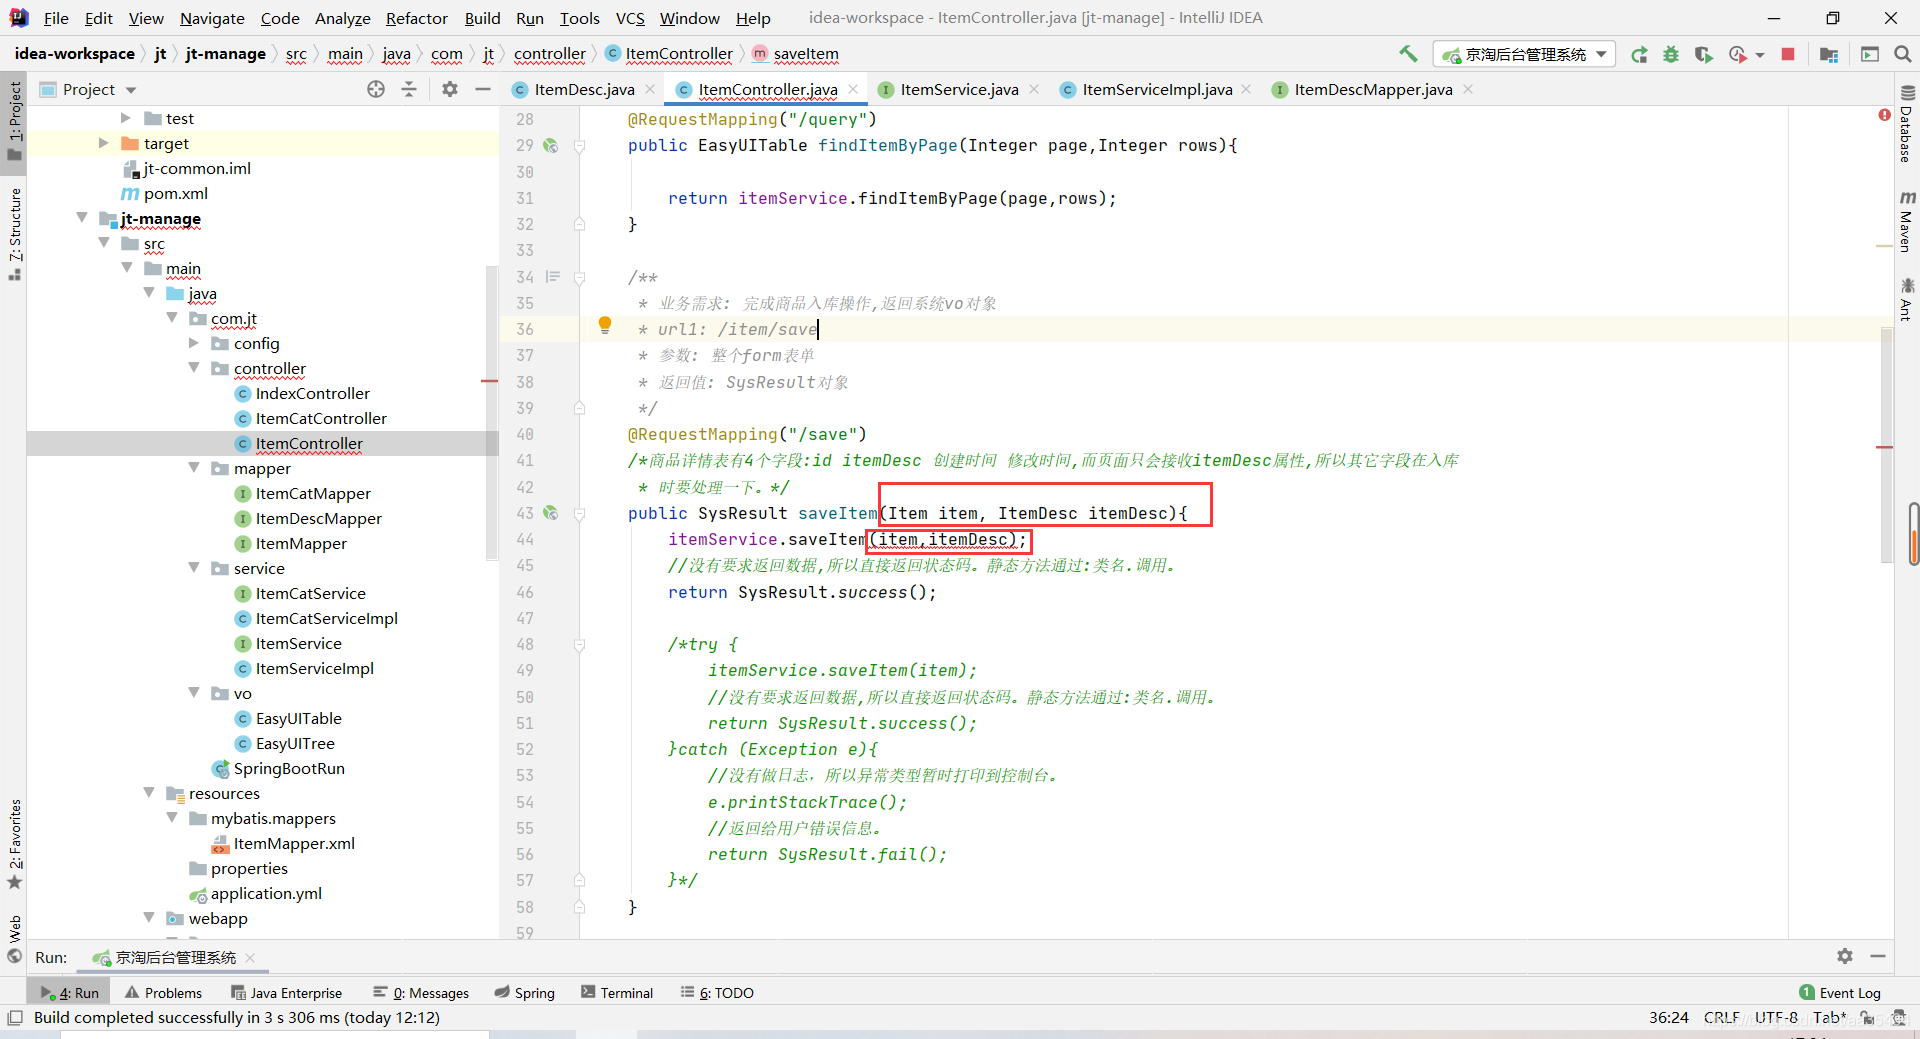Expand the target folder
This screenshot has height=1039, width=1920.
(x=103, y=143)
